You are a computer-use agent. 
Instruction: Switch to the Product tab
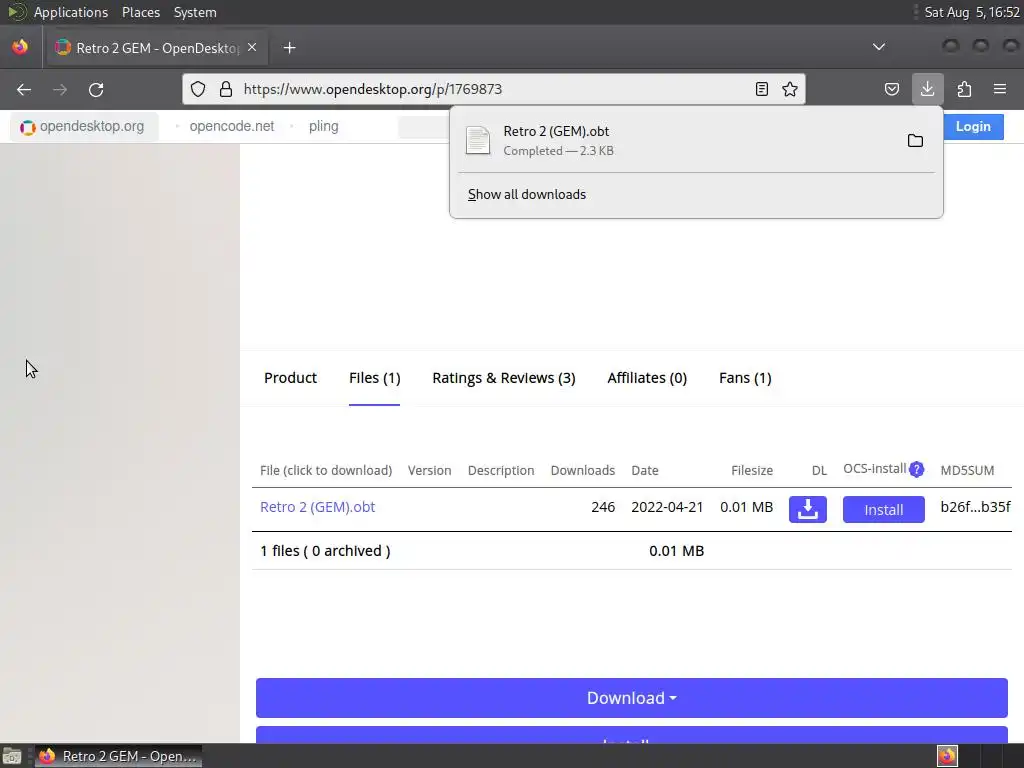[291, 378]
